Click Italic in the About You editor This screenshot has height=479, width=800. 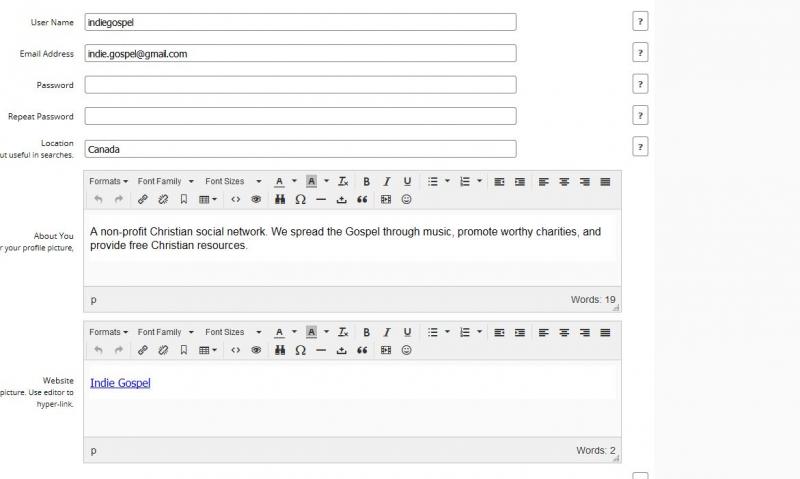(387, 182)
